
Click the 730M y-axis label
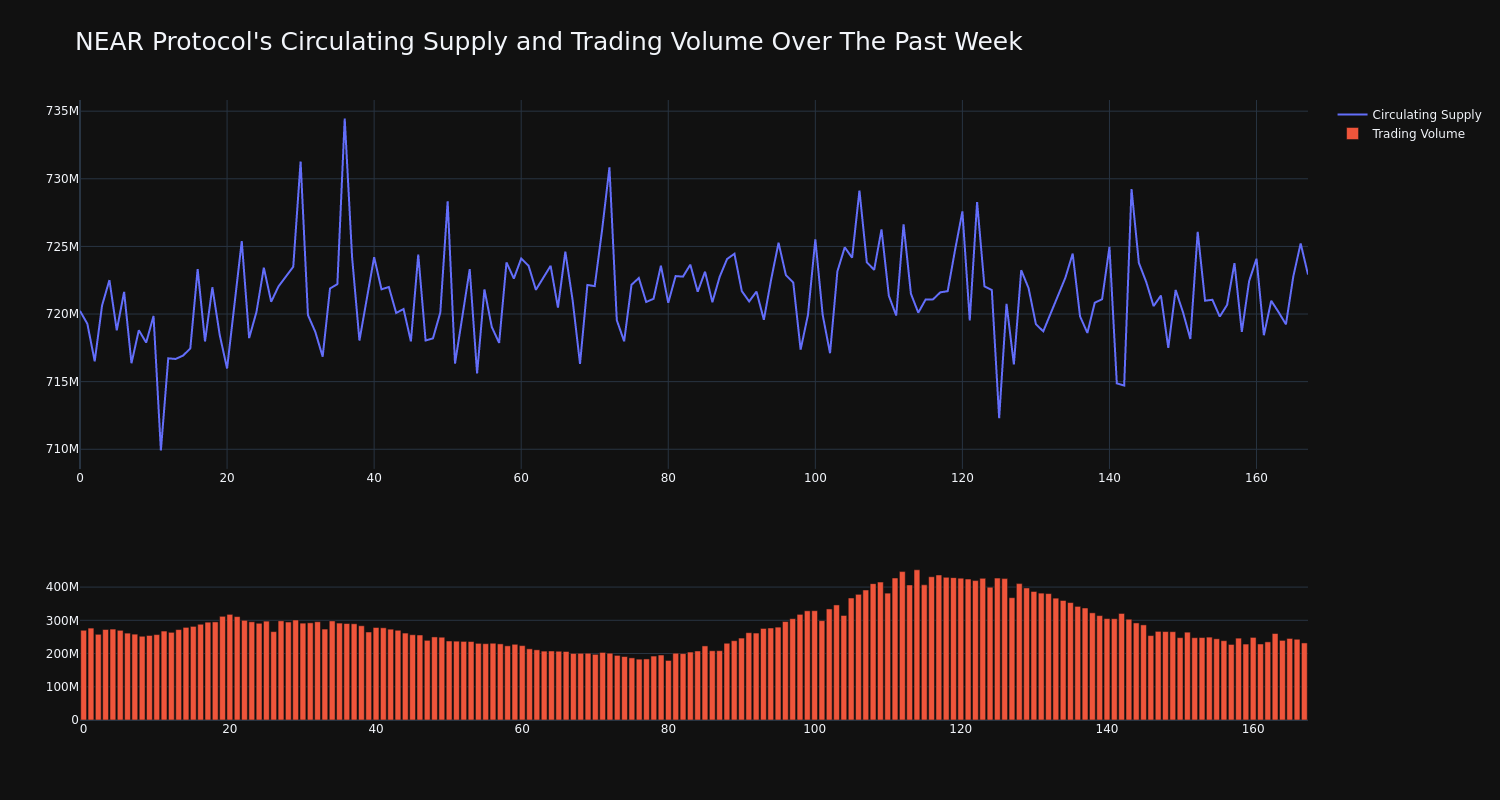tap(62, 179)
